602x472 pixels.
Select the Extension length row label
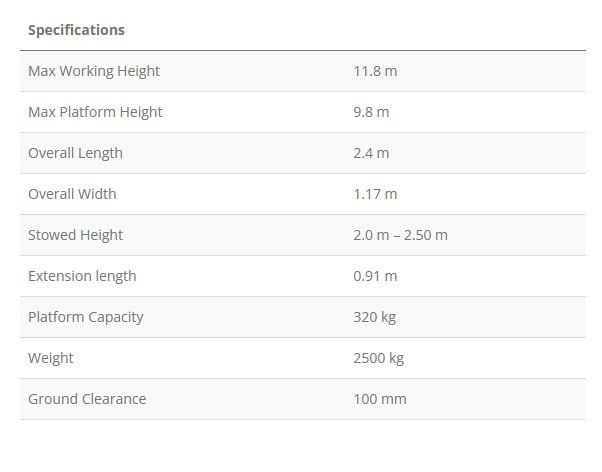click(82, 276)
